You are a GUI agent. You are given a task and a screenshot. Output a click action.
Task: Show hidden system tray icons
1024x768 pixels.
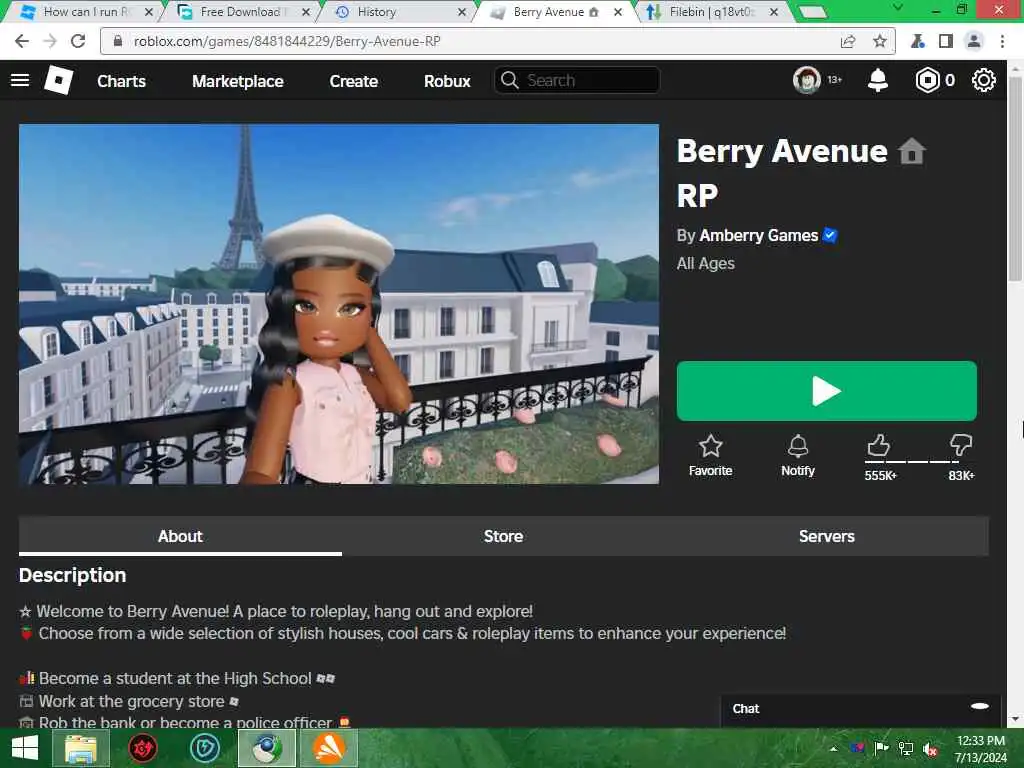[x=833, y=748]
